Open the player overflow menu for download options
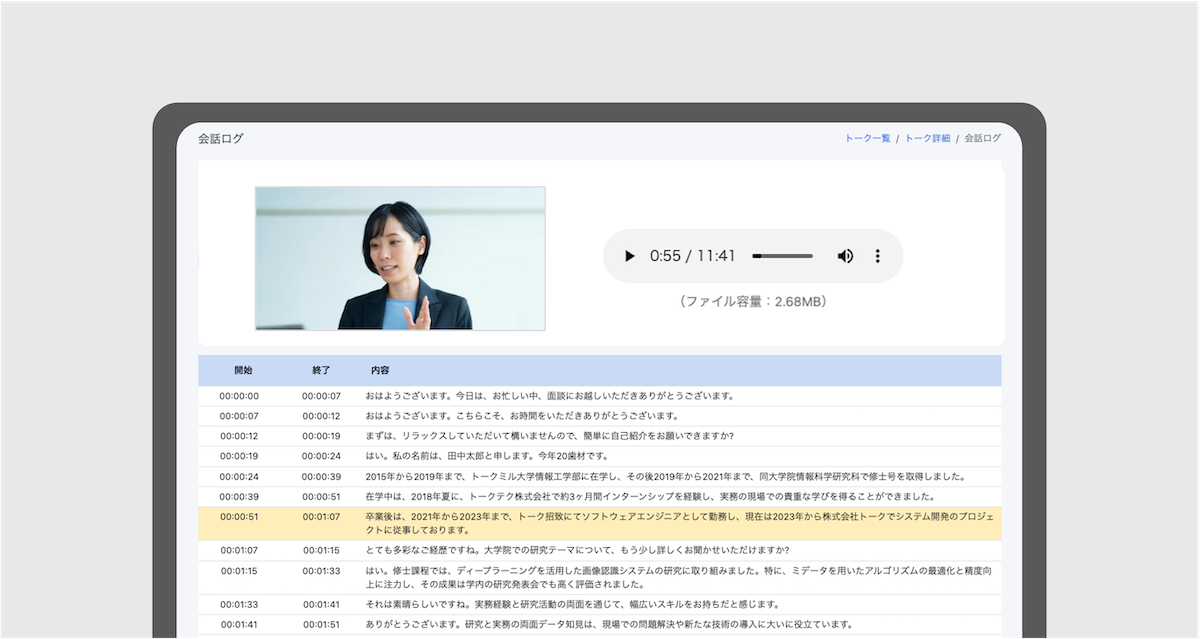The image size is (1200, 639). click(x=877, y=256)
